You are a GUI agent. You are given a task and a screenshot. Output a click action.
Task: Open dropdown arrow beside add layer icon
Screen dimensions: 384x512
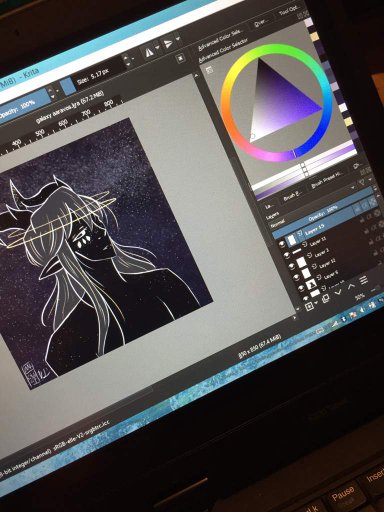point(316,303)
